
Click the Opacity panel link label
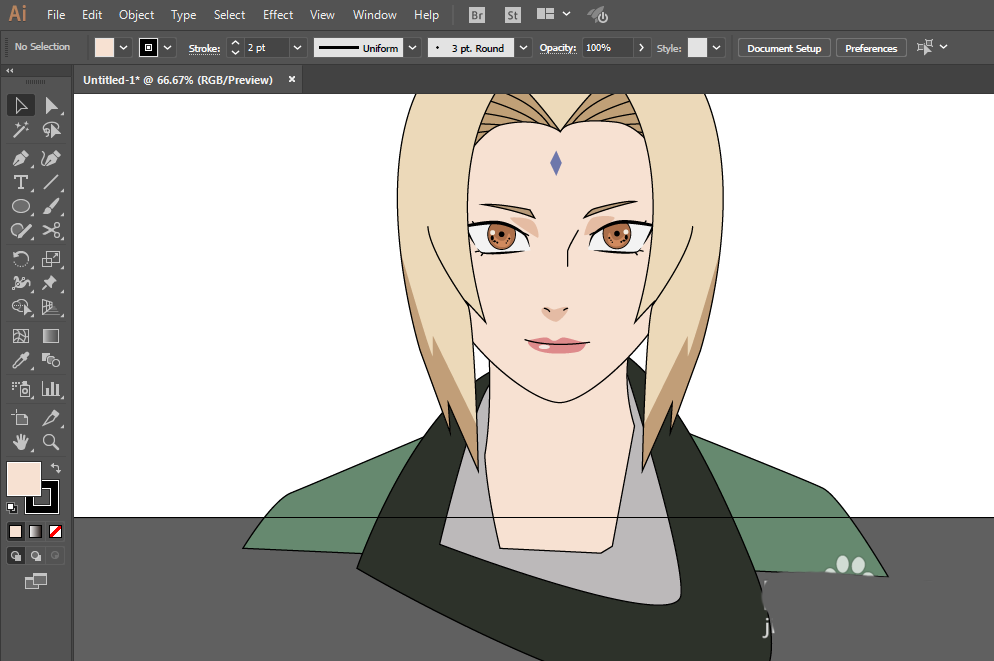coord(558,48)
